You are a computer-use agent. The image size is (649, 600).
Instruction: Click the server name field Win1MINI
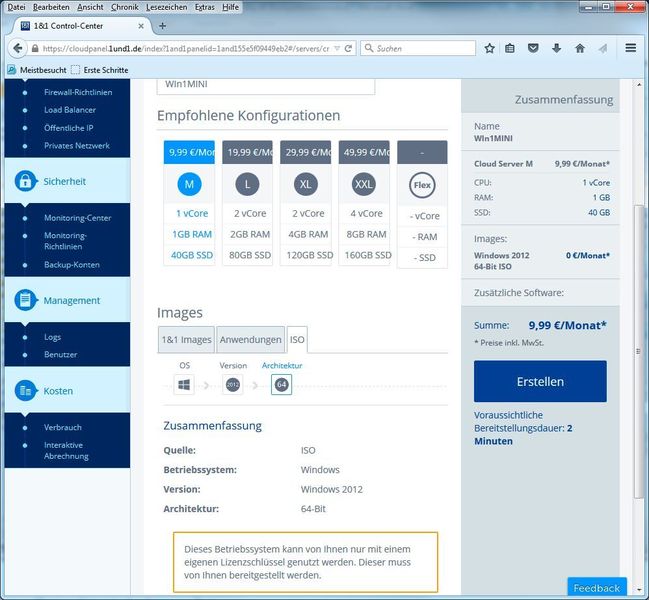coord(266,86)
